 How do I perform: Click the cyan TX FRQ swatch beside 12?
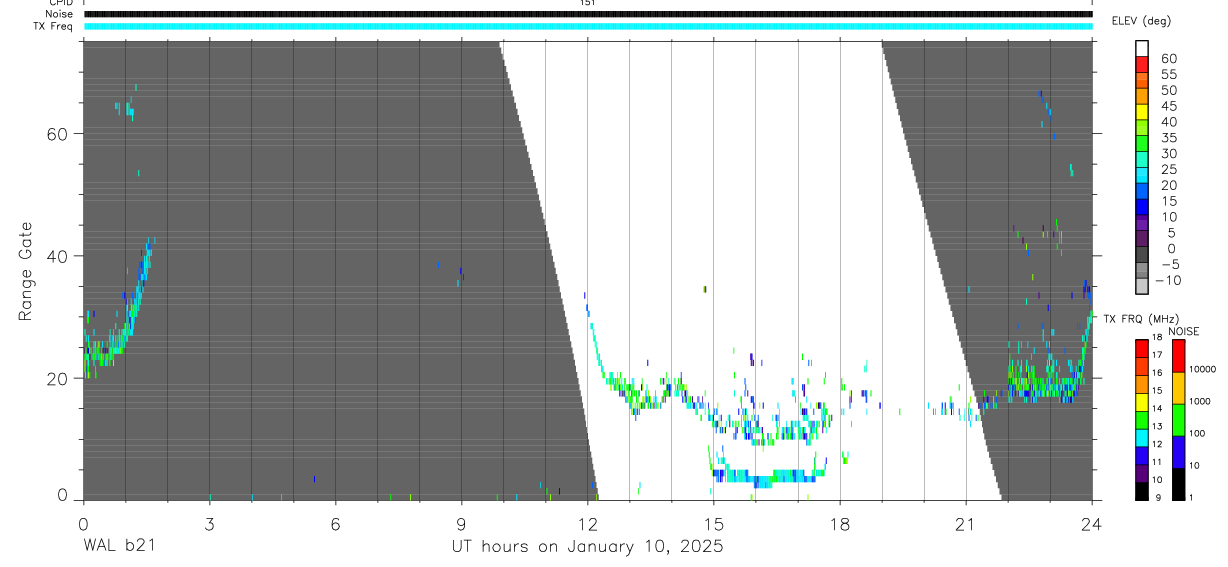coord(1141,437)
